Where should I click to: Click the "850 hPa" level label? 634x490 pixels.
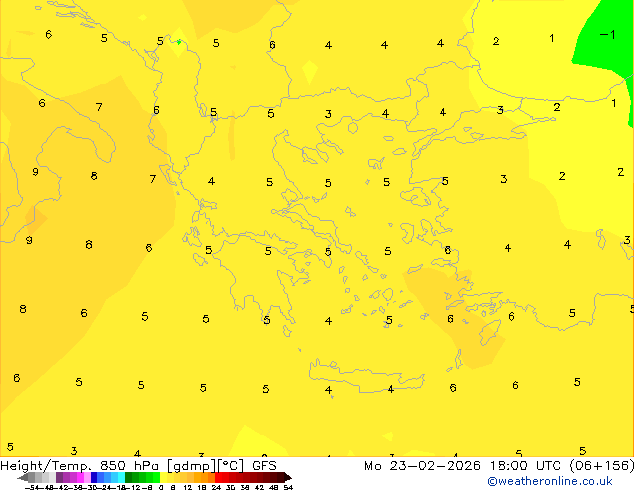(x=129, y=466)
